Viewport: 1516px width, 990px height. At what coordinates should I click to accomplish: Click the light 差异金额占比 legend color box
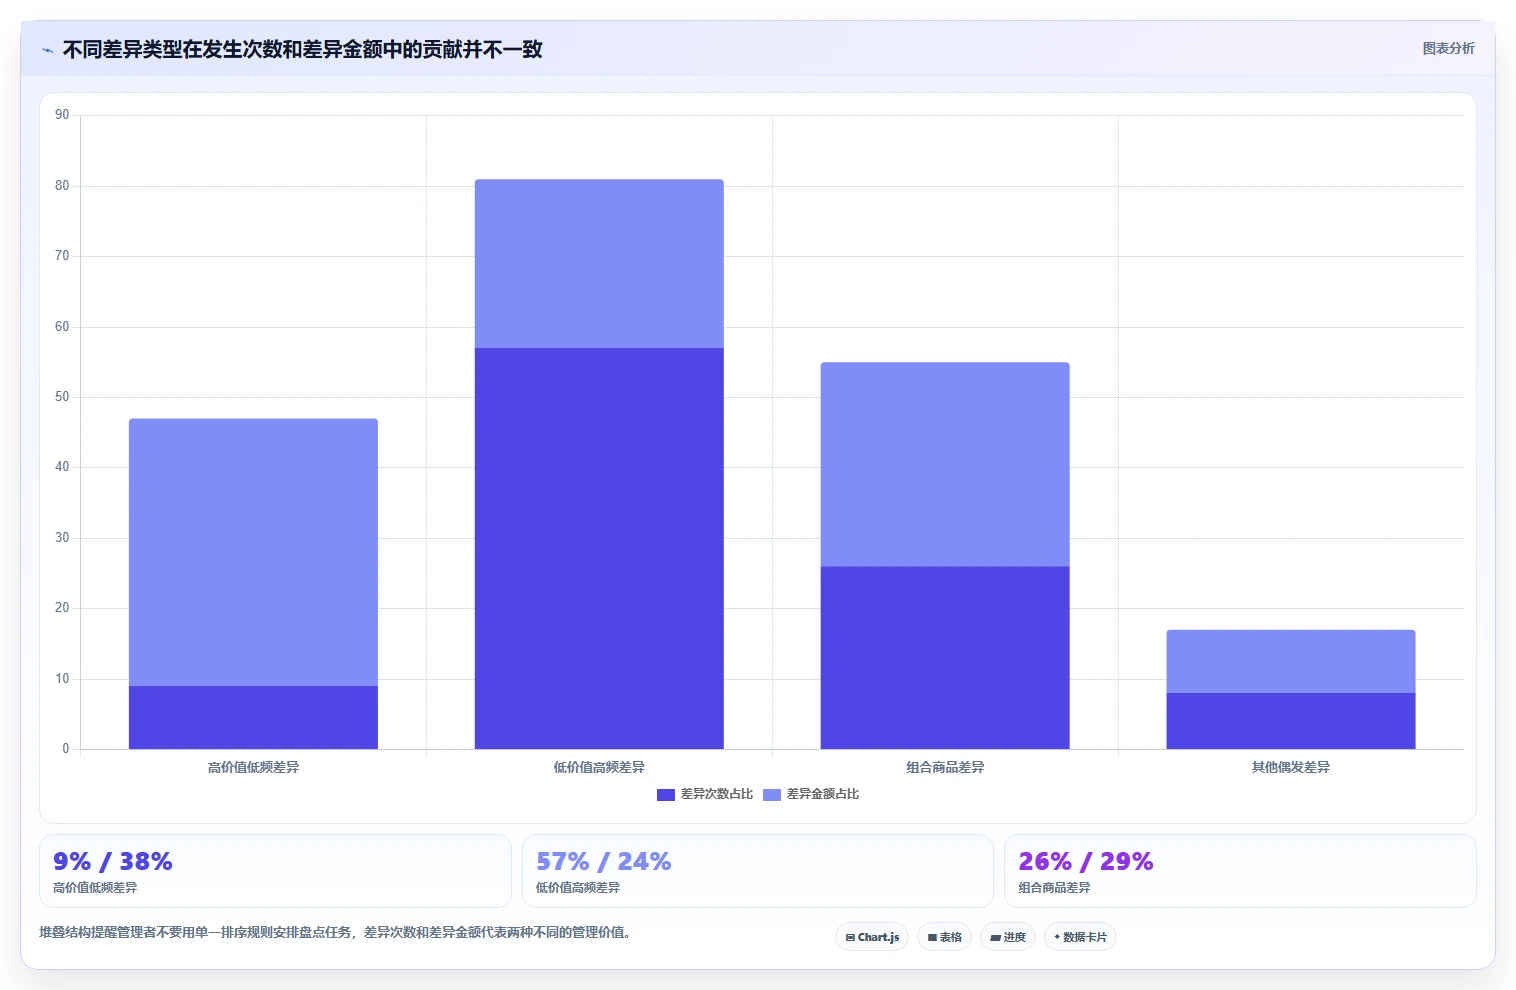click(772, 794)
